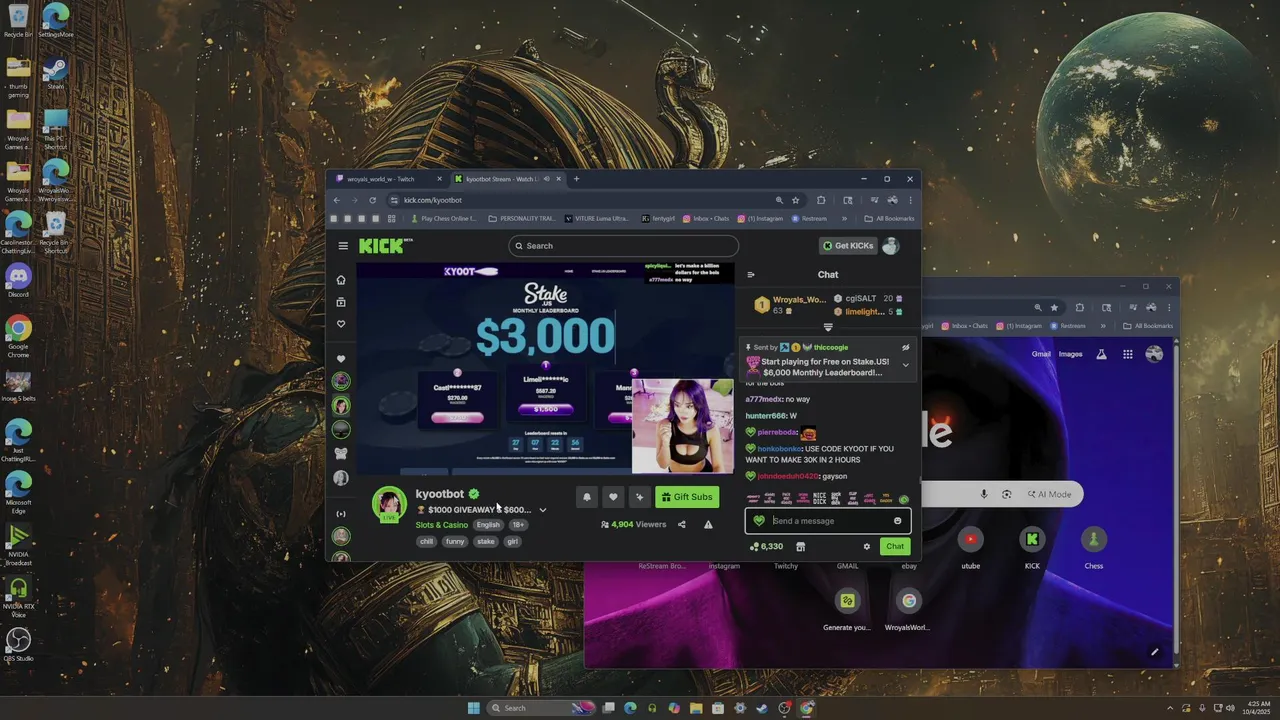Mute the kyootbot tab audio icon
The width and height of the screenshot is (1280, 720).
(x=546, y=179)
